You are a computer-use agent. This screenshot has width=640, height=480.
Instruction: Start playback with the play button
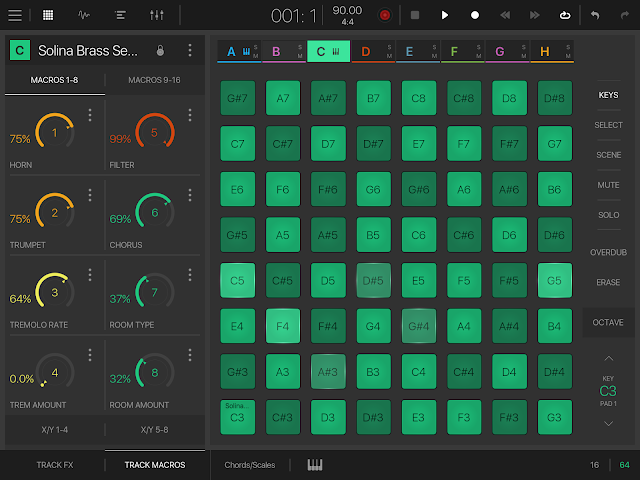tap(445, 15)
